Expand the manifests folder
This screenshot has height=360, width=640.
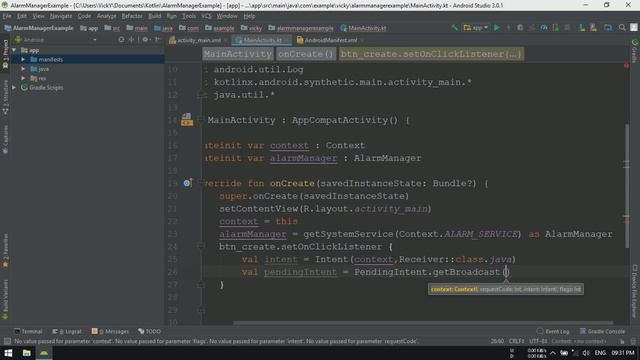point(23,60)
